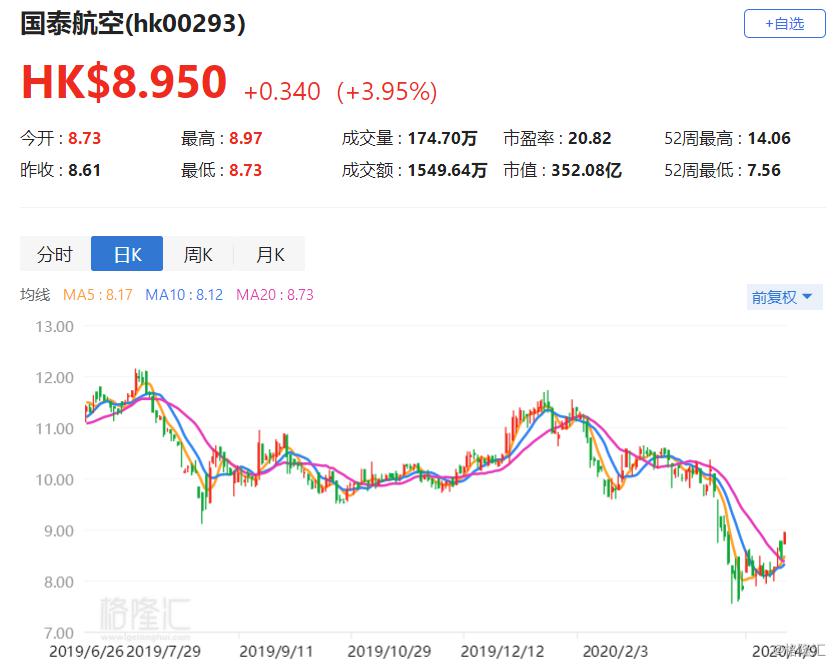Click the +自选 add to watchlist button

785,23
